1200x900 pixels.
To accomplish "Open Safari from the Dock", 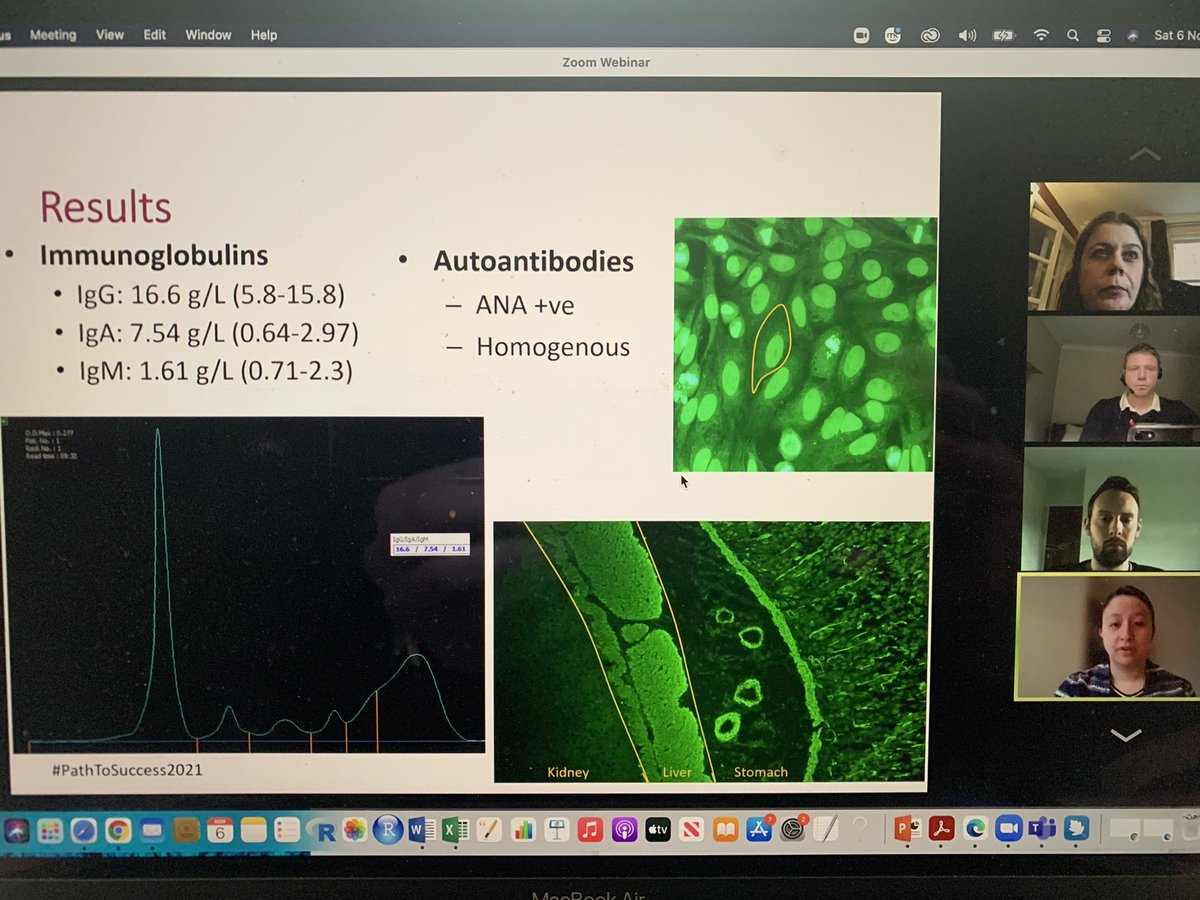I will click(x=84, y=830).
